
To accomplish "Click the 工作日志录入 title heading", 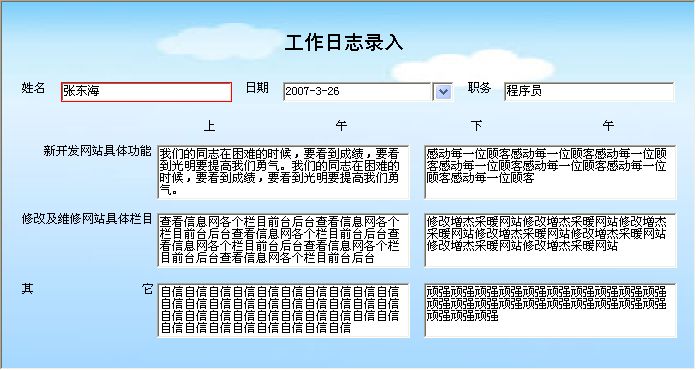I will (x=344, y=43).
